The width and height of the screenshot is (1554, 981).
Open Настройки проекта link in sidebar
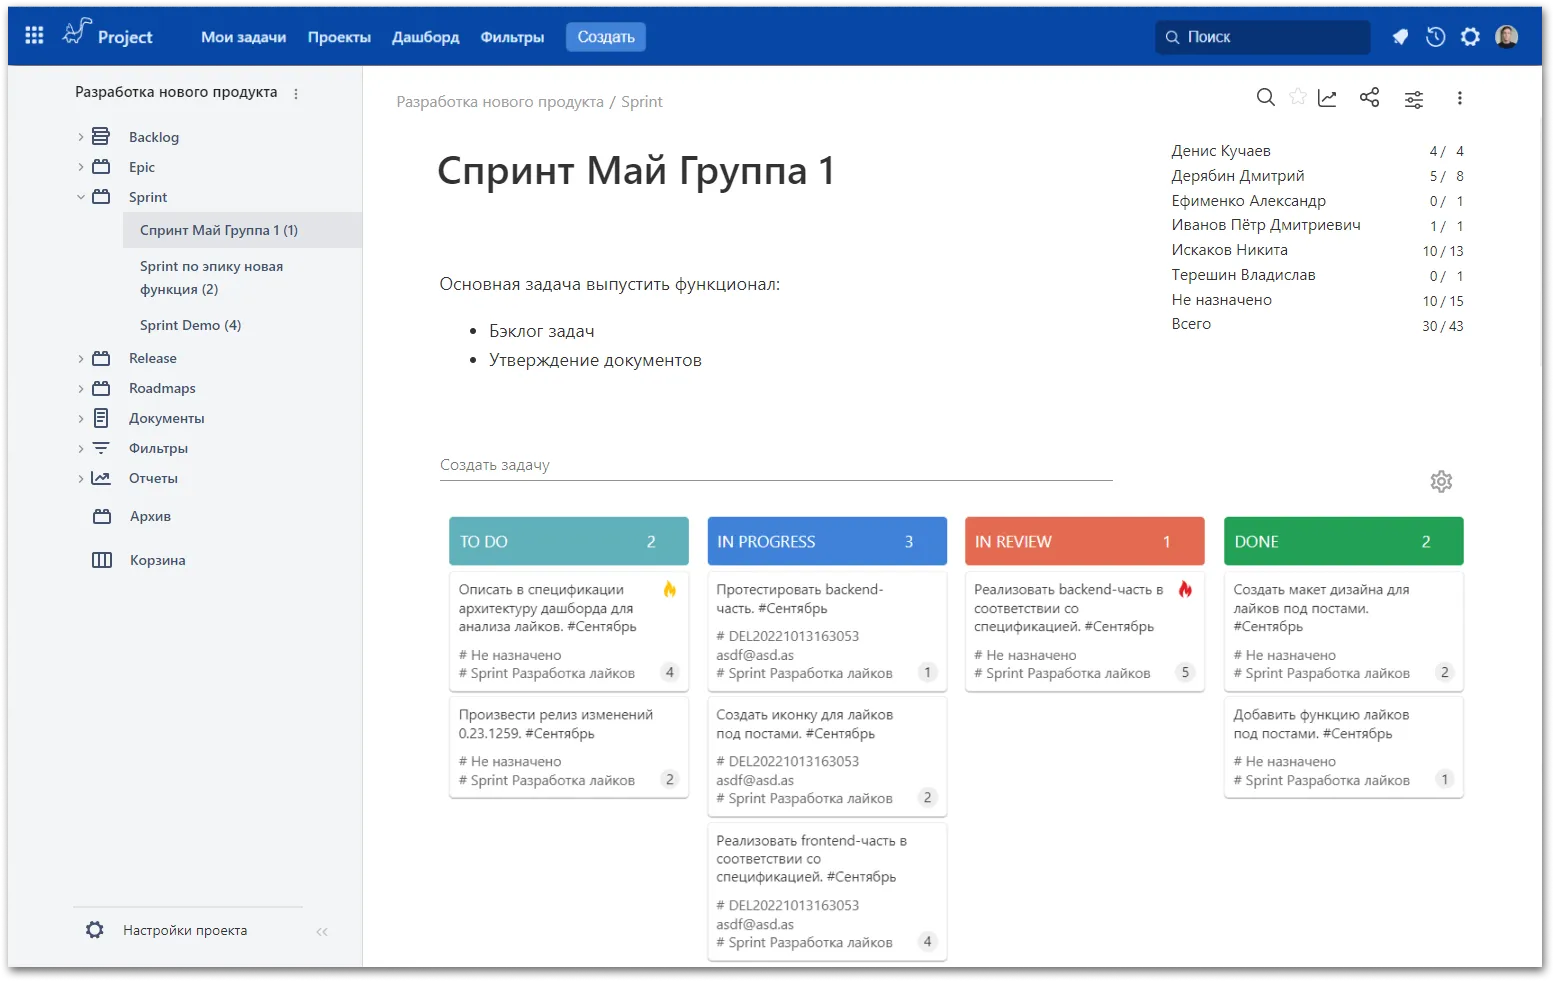pos(185,930)
